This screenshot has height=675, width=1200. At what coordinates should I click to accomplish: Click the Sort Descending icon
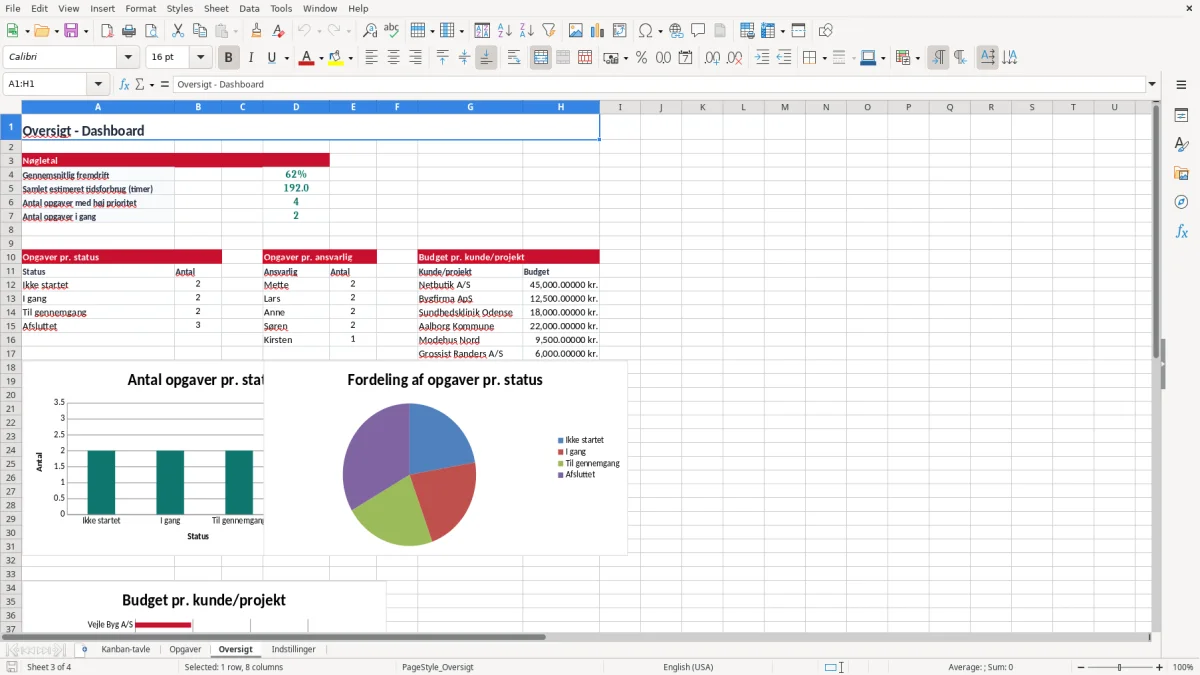[527, 31]
